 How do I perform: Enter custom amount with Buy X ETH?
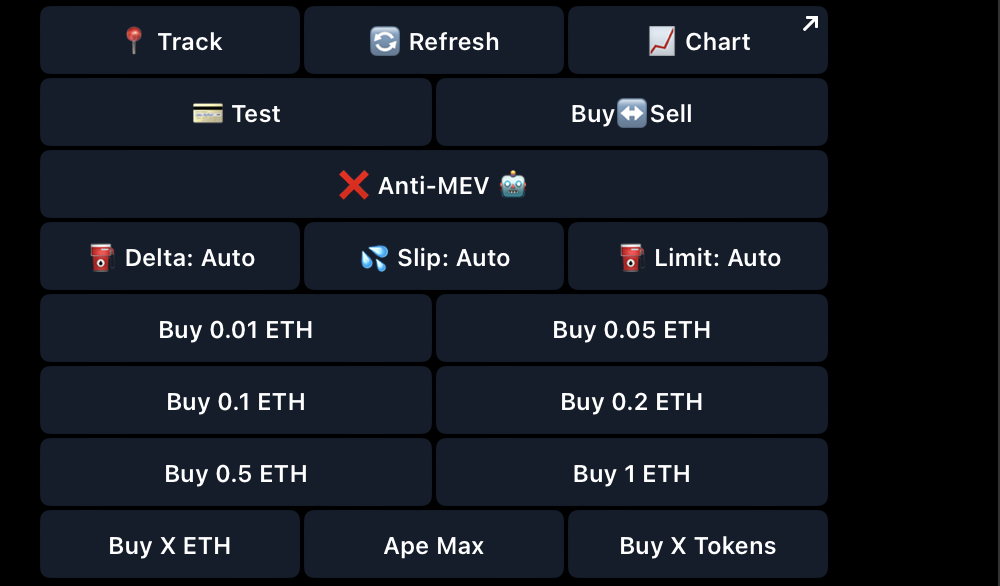[170, 545]
